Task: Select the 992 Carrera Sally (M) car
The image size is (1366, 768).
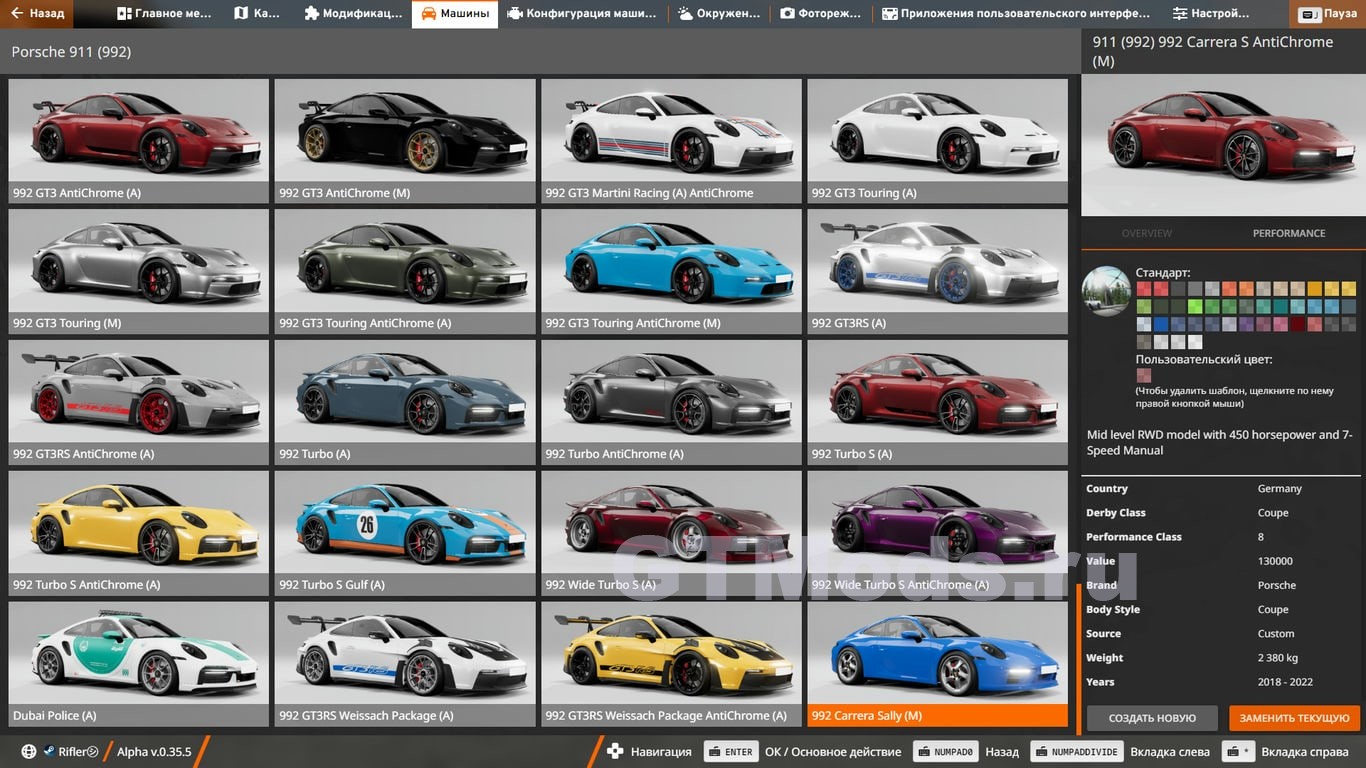Action: pos(938,664)
